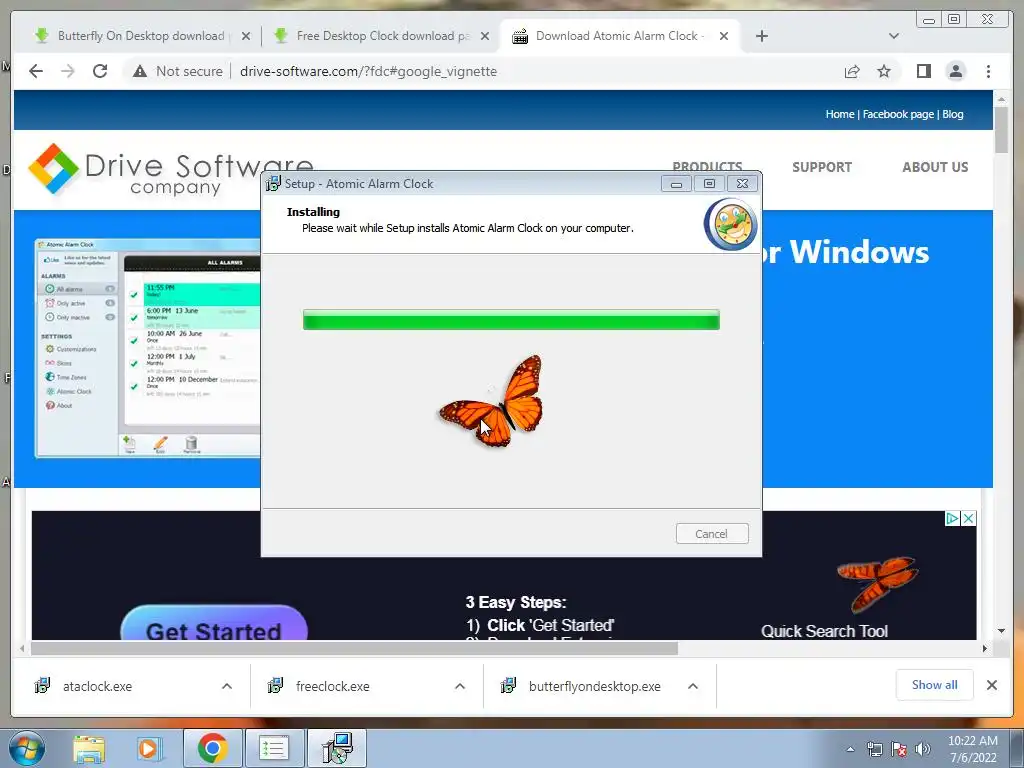Open butterflyondesktop.exe from the downloads bar
This screenshot has height=768, width=1024.
[594, 686]
